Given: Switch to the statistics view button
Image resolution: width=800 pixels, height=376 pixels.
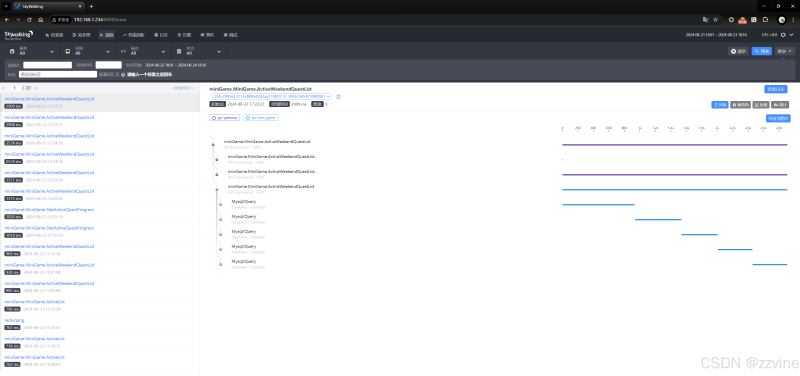Looking at the screenshot, I should [x=780, y=105].
